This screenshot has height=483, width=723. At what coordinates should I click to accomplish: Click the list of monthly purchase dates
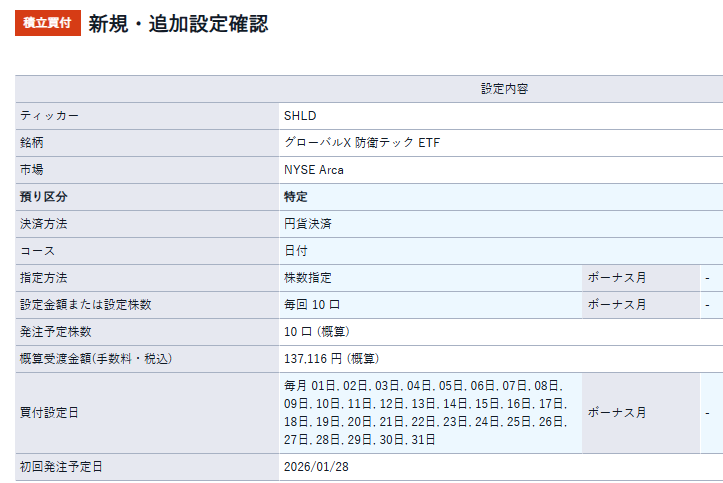425,412
